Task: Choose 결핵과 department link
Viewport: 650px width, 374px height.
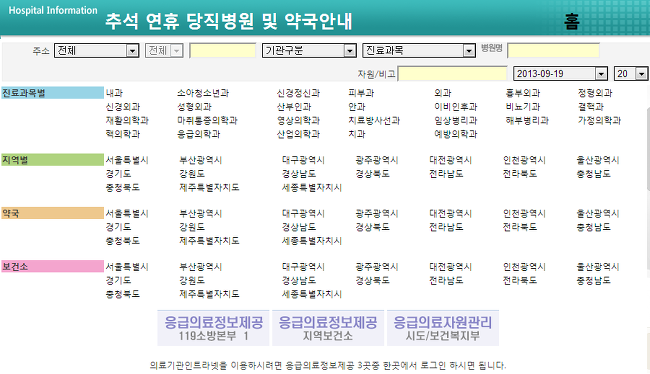Action: [x=590, y=107]
